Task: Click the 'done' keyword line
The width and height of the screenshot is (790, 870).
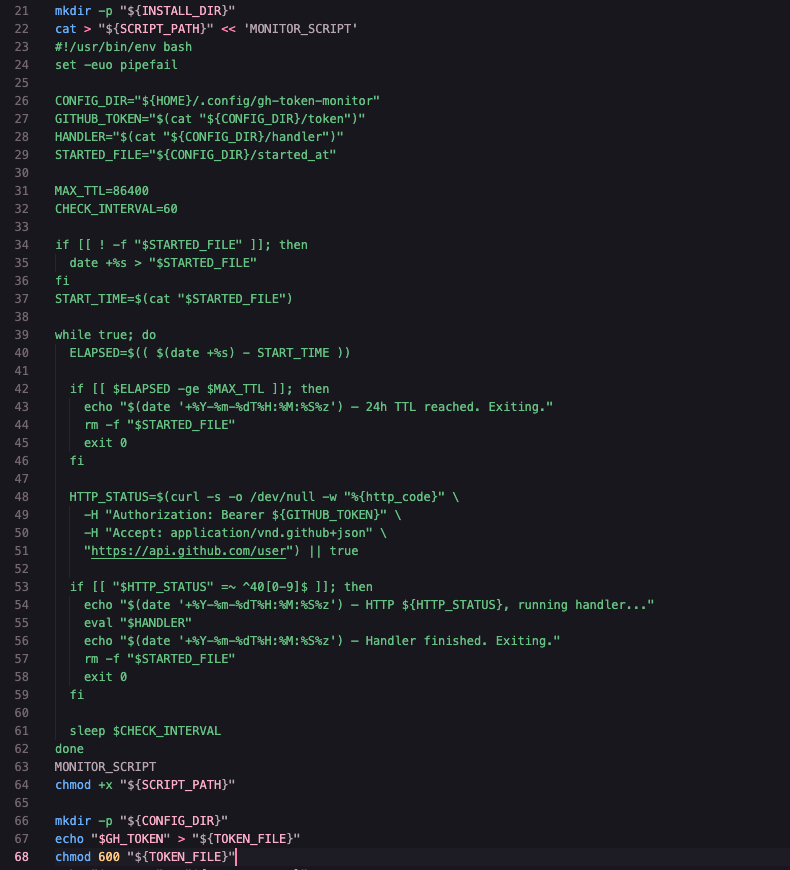Action: point(69,748)
